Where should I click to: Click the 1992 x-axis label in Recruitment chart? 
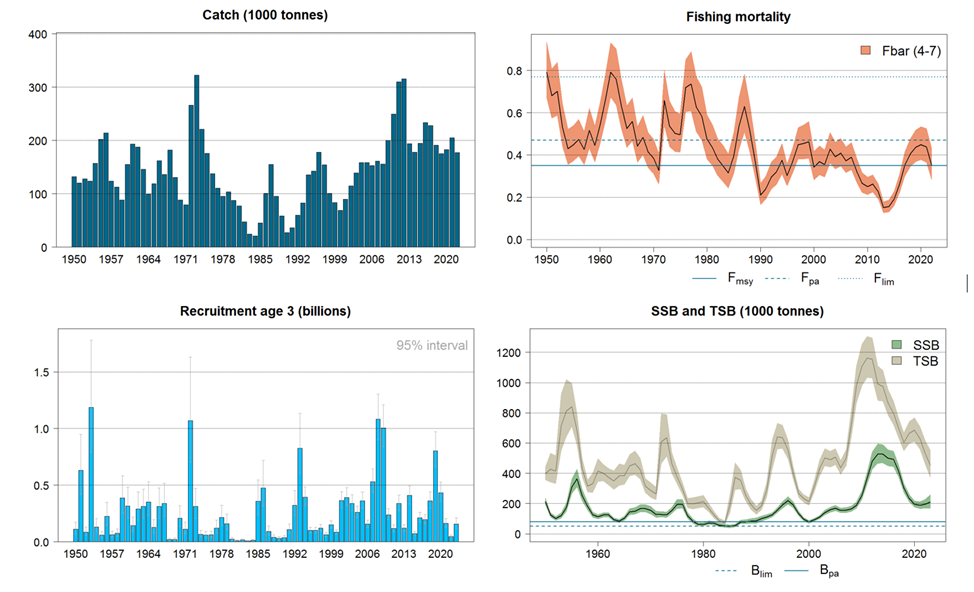(x=295, y=554)
